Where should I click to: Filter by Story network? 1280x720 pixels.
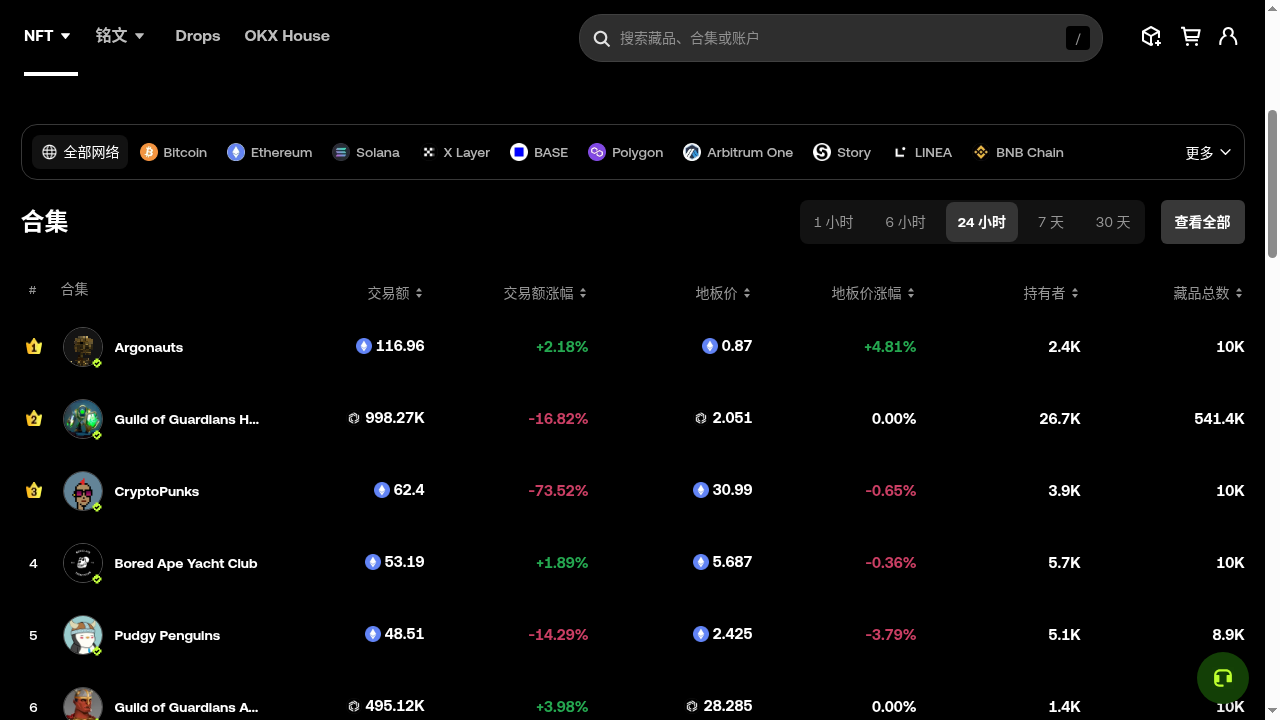tap(842, 152)
